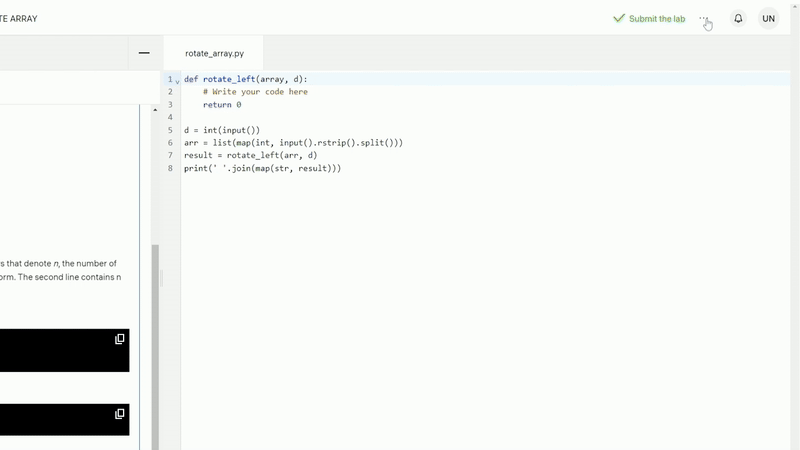
Task: Open the three-dots more options menu
Action: [704, 19]
